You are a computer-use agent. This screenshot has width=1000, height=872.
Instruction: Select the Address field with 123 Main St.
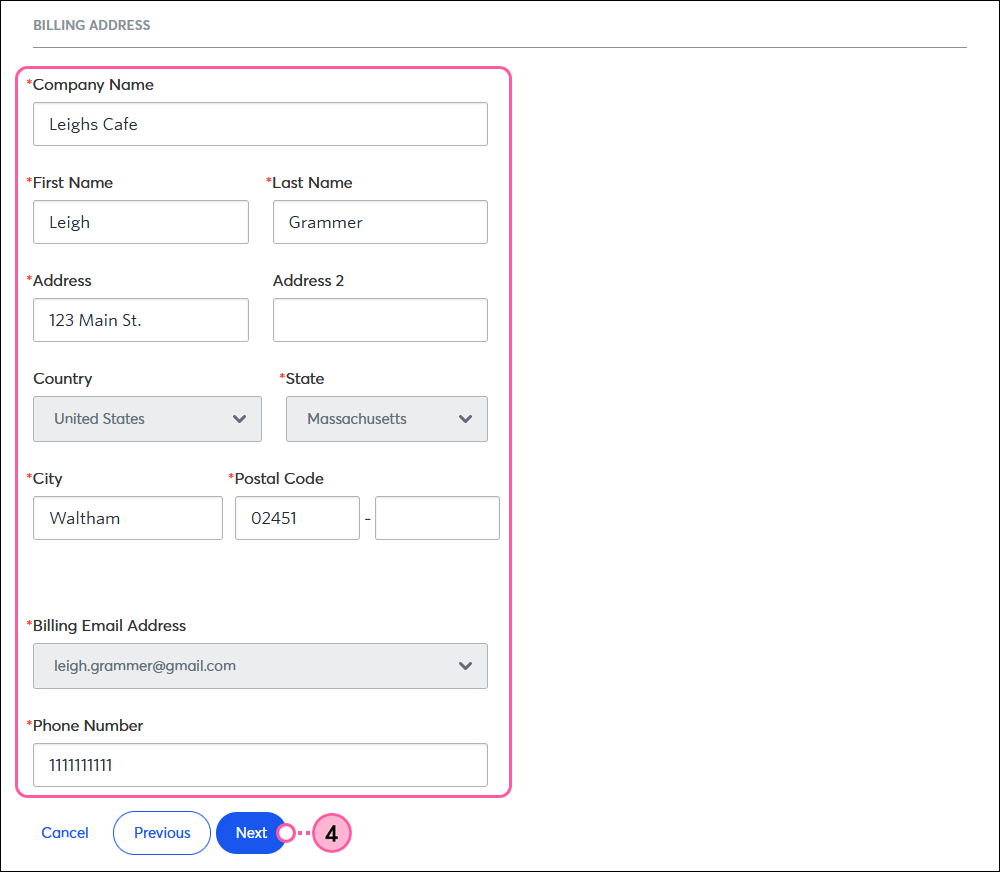click(141, 320)
